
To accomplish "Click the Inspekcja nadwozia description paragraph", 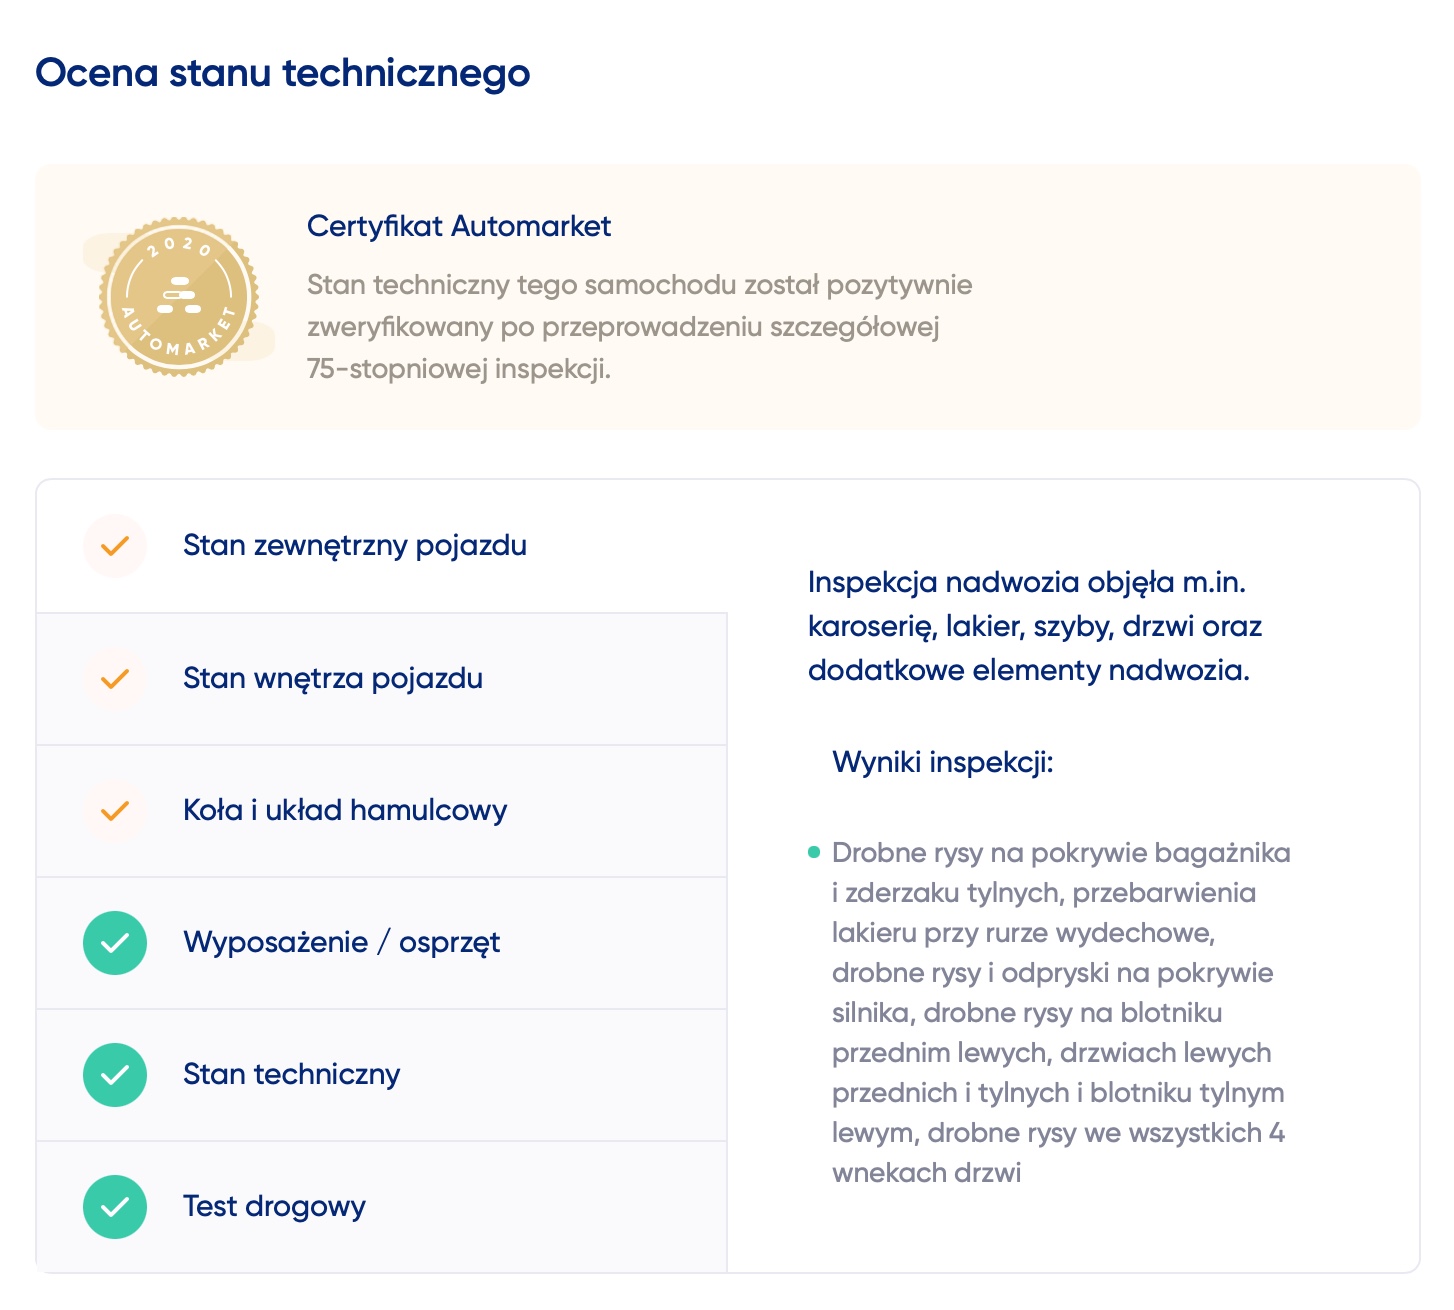I will (x=1035, y=626).
